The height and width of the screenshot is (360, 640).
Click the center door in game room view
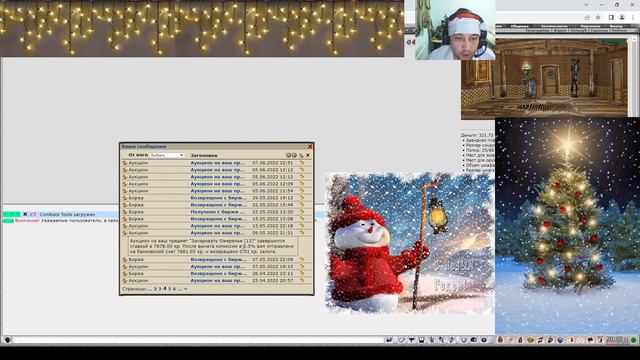550,80
